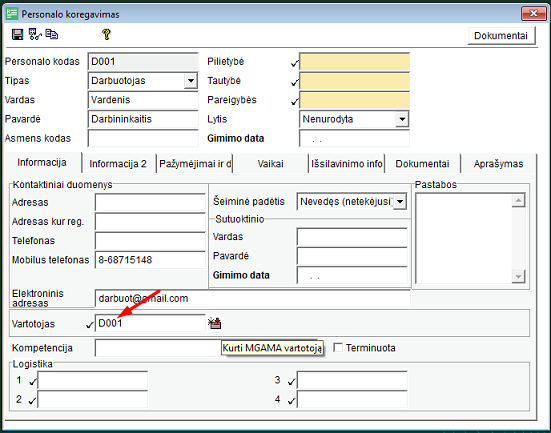551x433 pixels.
Task: Open help with the question mark icon
Action: tap(106, 34)
